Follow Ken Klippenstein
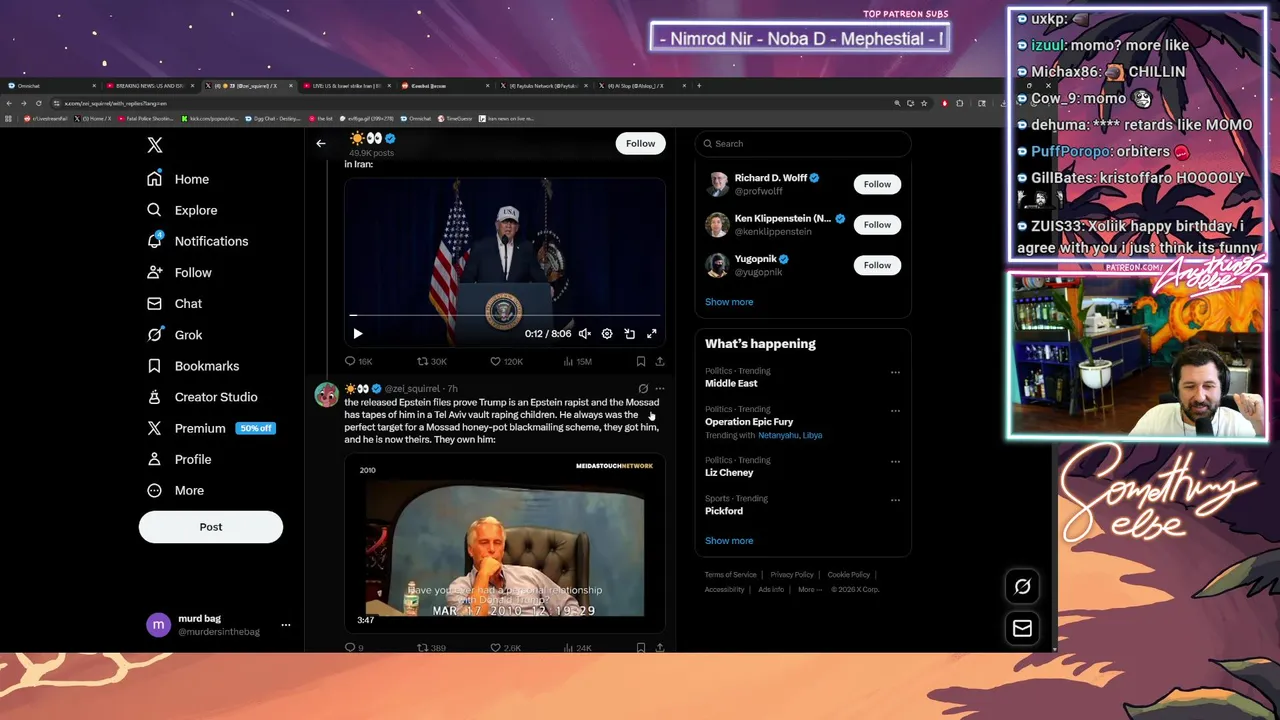 [x=877, y=224]
